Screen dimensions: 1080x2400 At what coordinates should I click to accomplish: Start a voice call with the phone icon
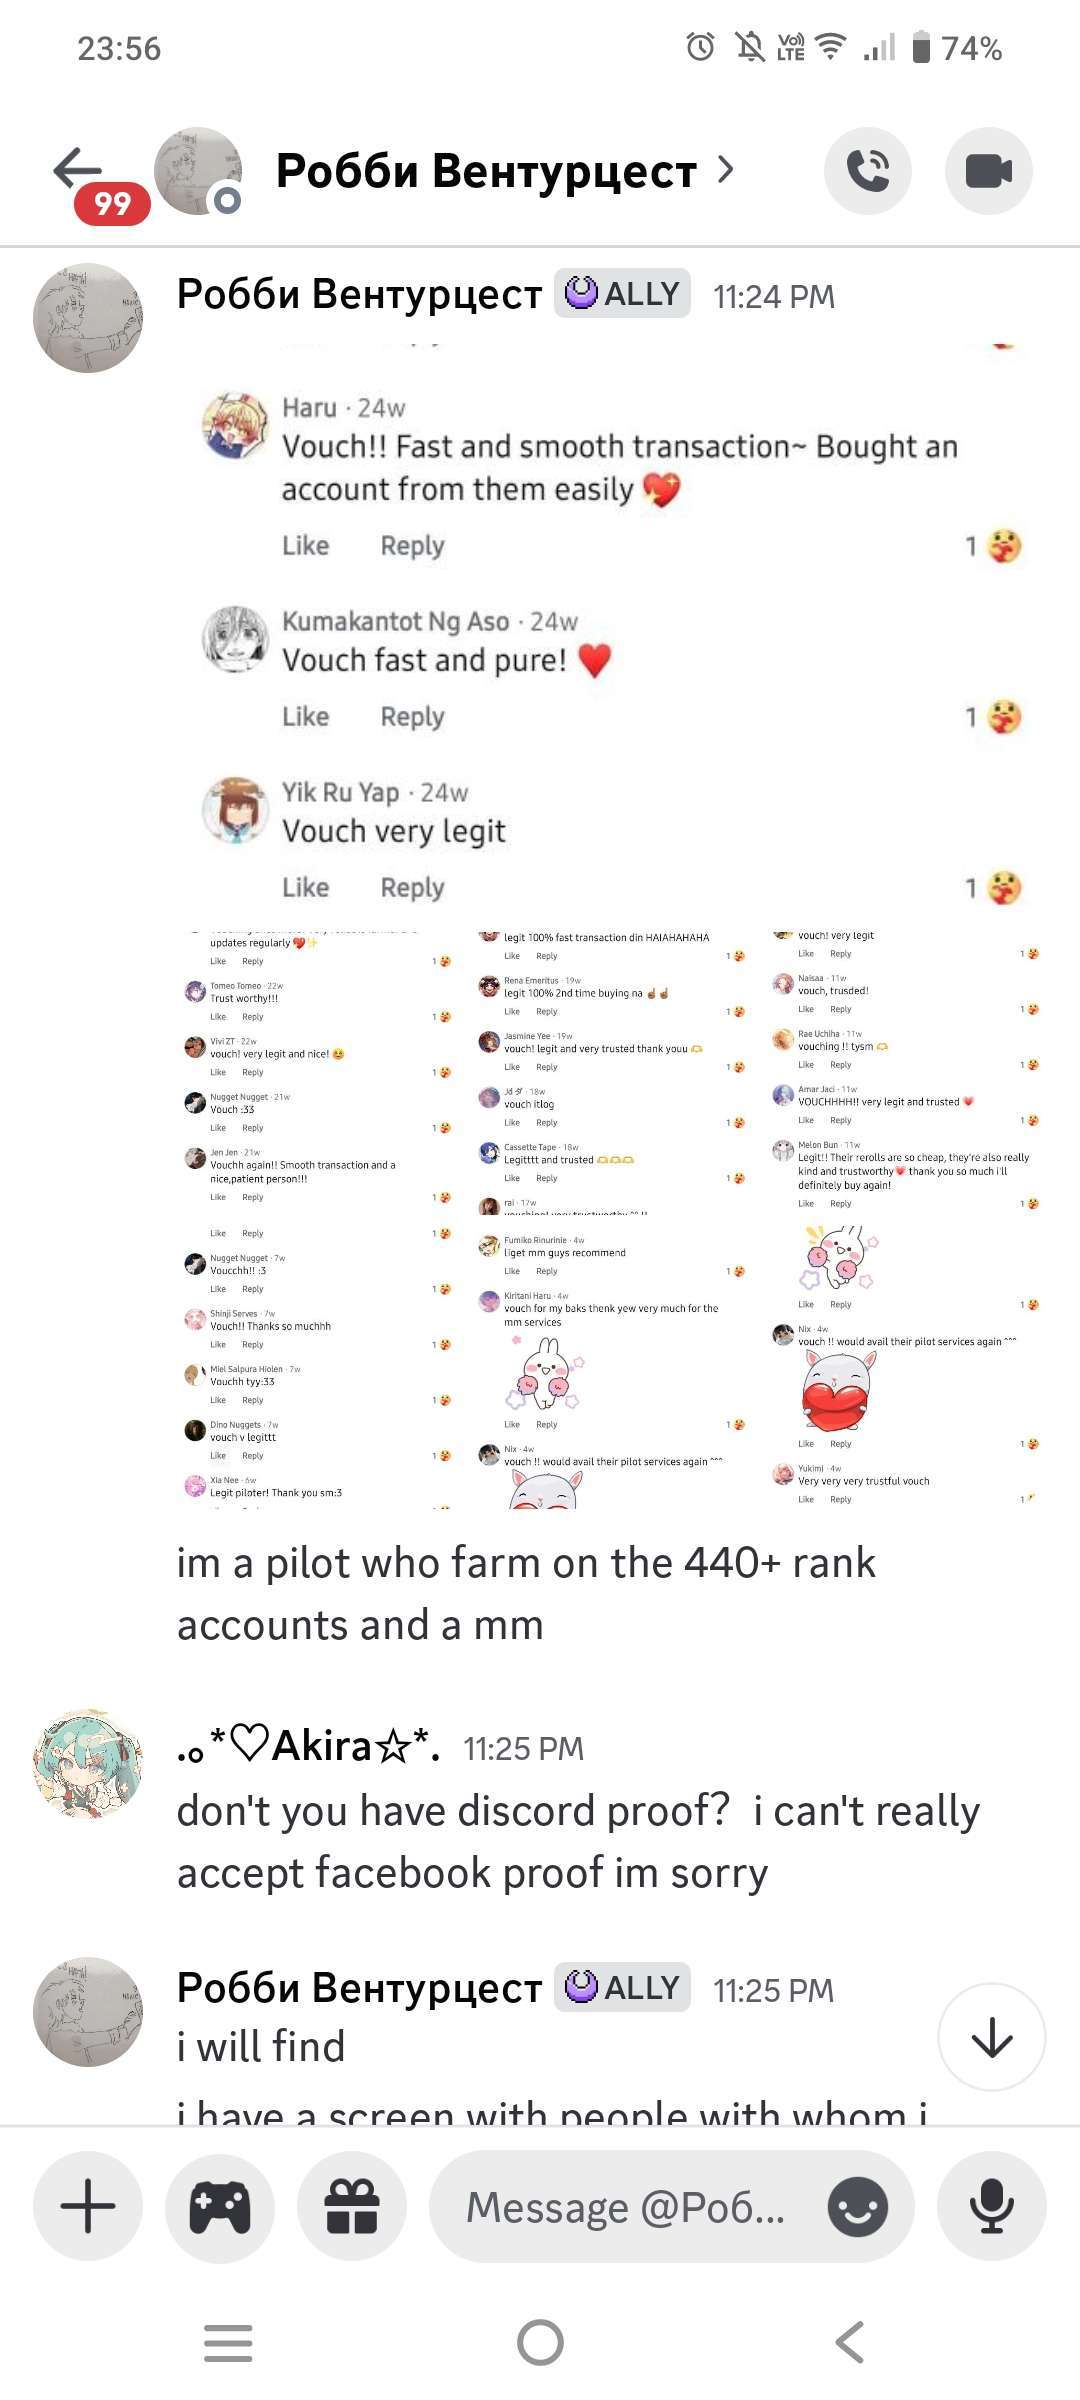coord(867,171)
